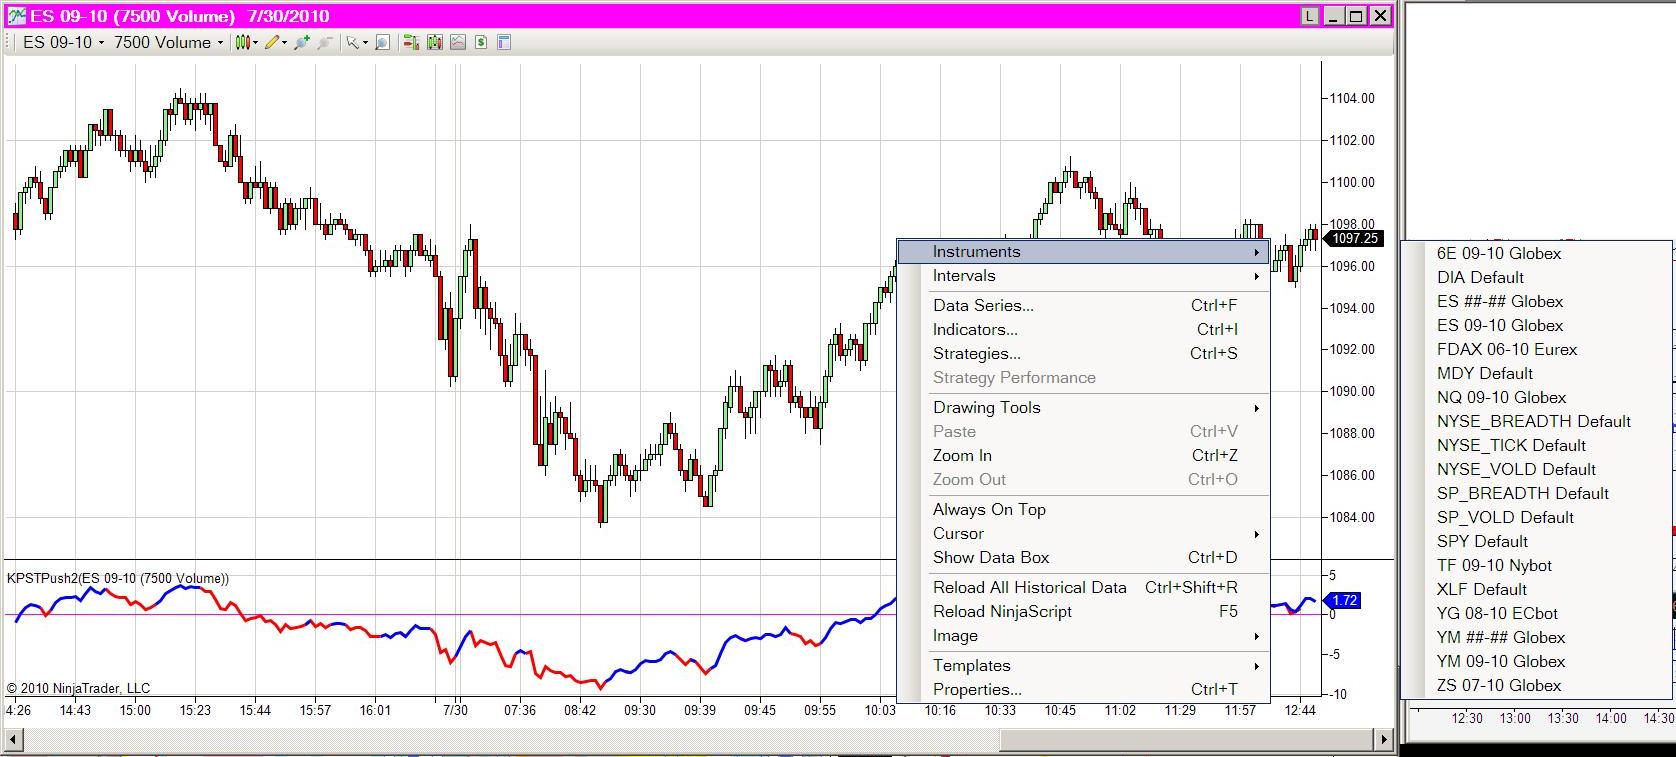Screen dimensions: 1676x757
Task: Toggle the L link button in title bar
Action: click(1310, 16)
